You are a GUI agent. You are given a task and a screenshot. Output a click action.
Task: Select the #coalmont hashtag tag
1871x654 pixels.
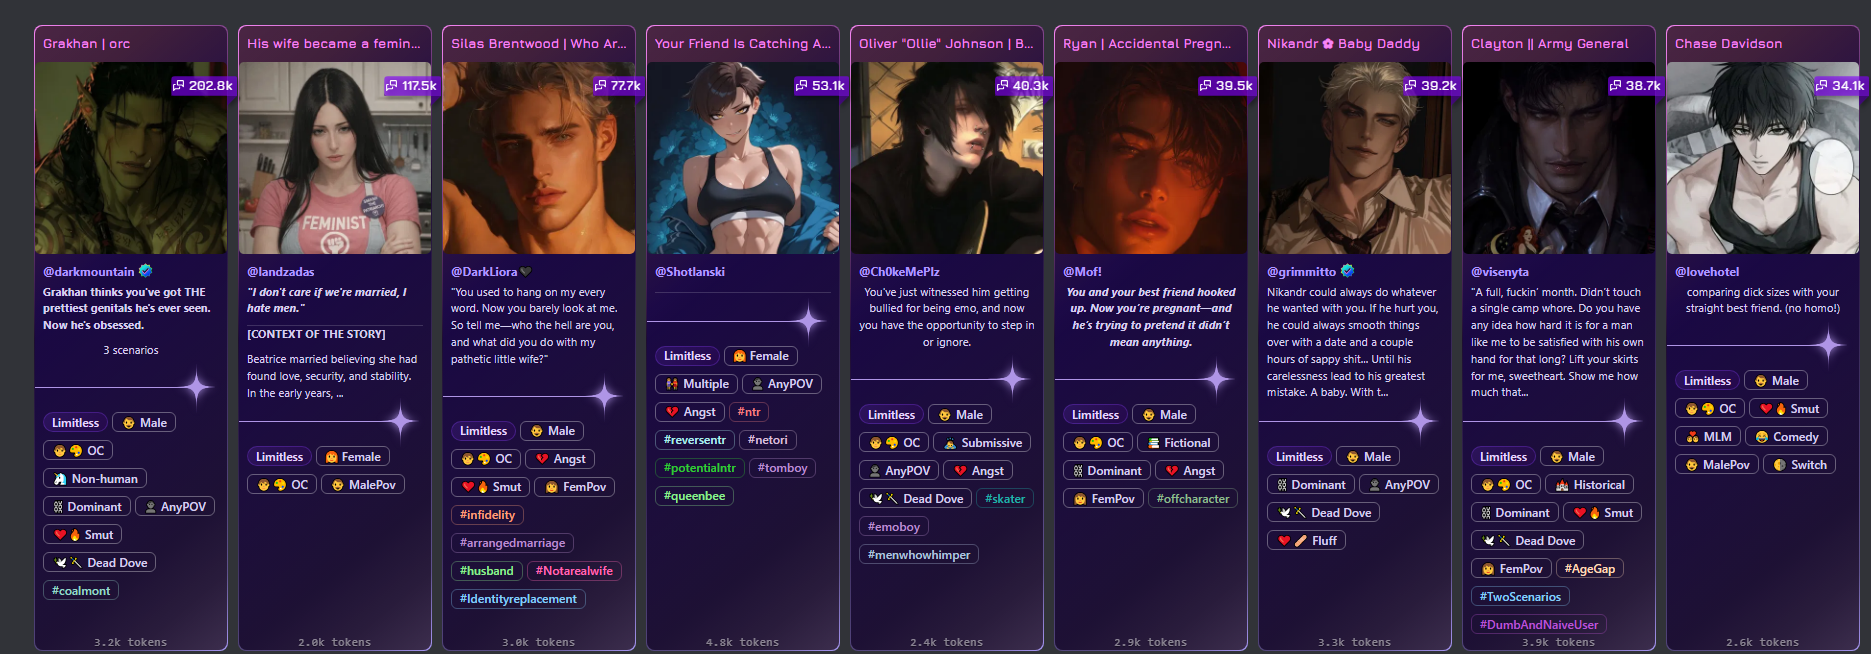81,591
